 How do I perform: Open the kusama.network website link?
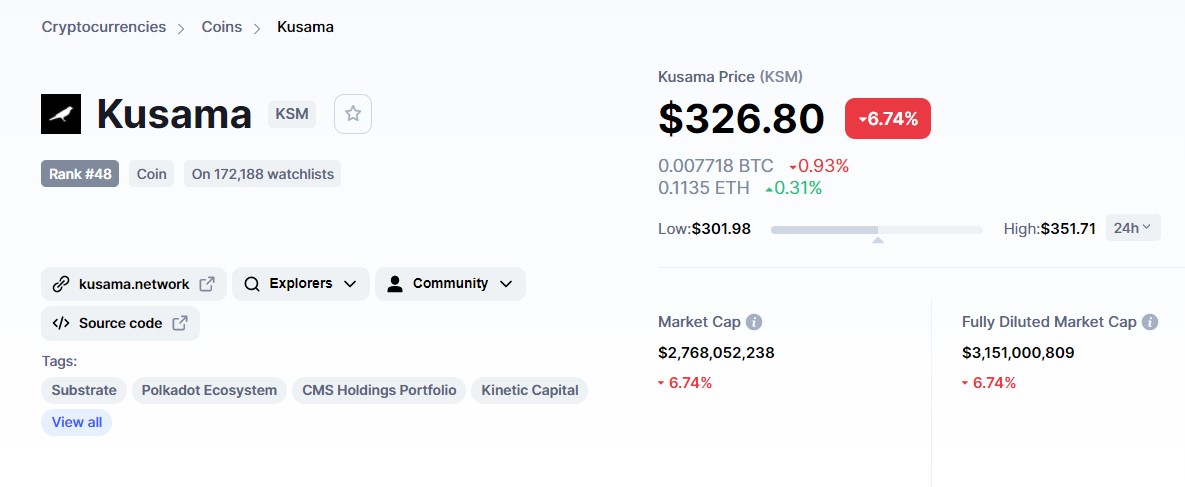pyautogui.click(x=134, y=284)
